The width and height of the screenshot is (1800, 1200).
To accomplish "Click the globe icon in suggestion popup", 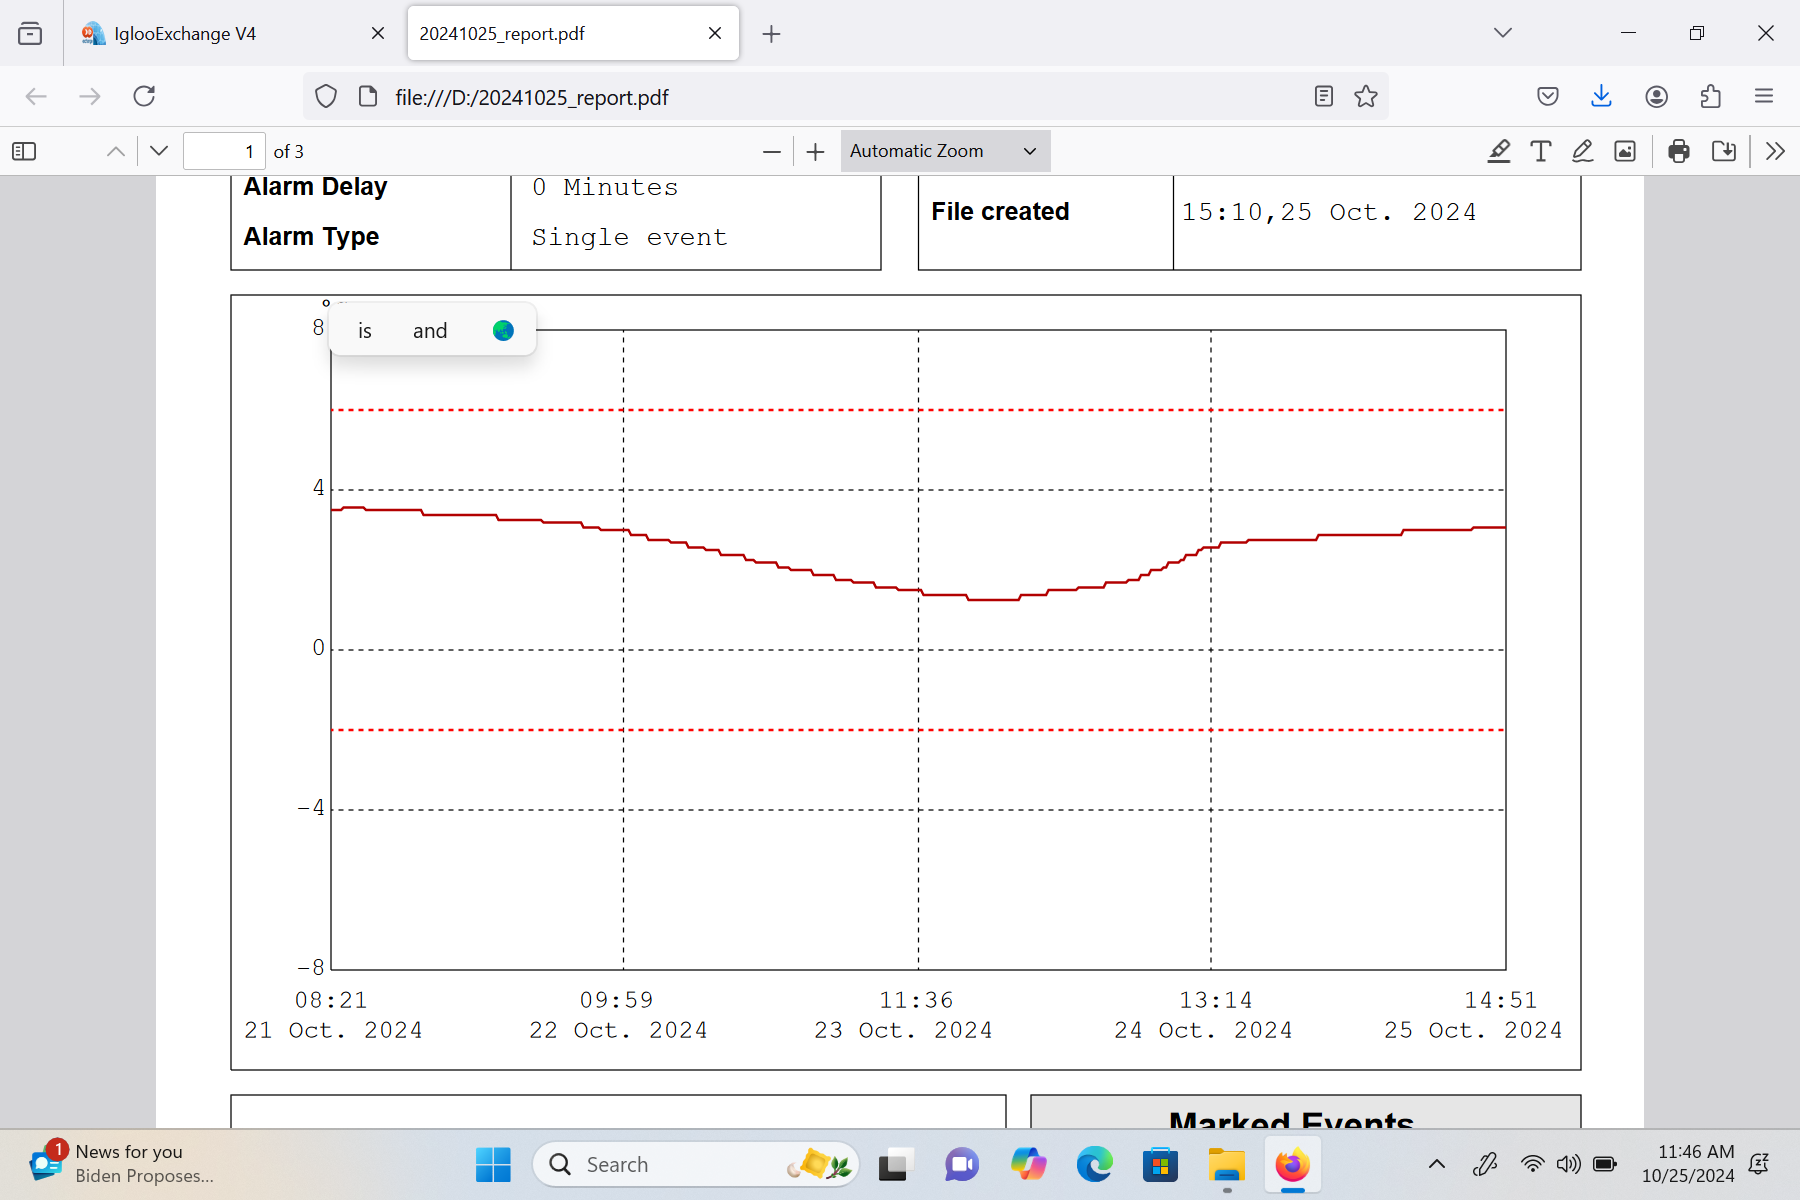I will tap(503, 331).
